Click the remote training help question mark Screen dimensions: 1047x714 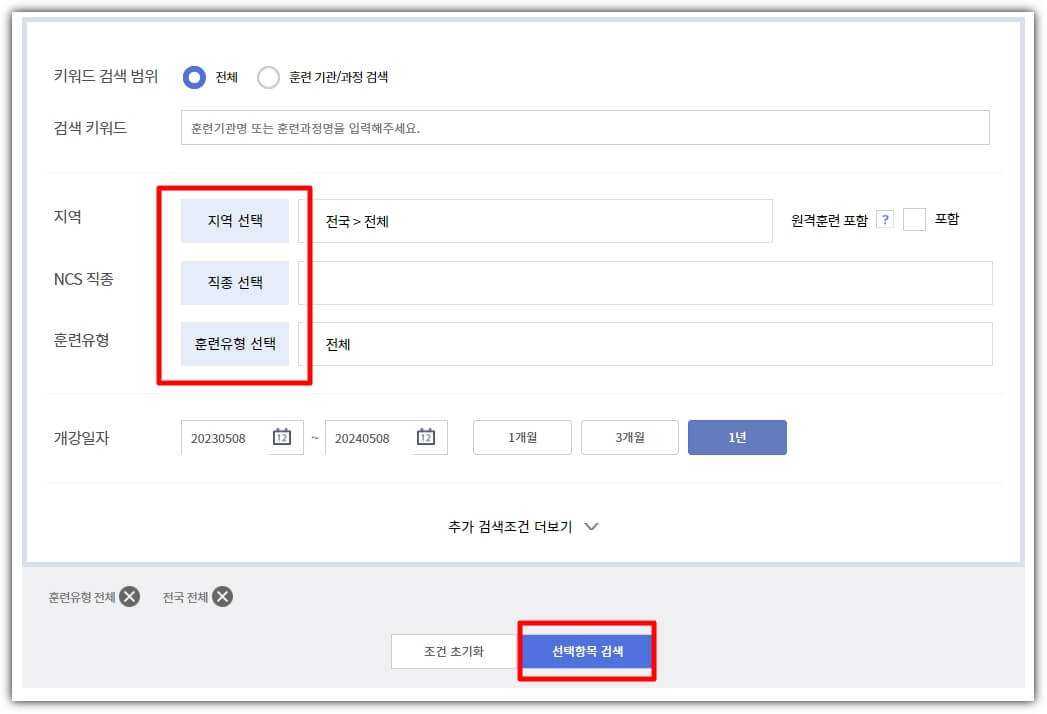click(x=884, y=220)
